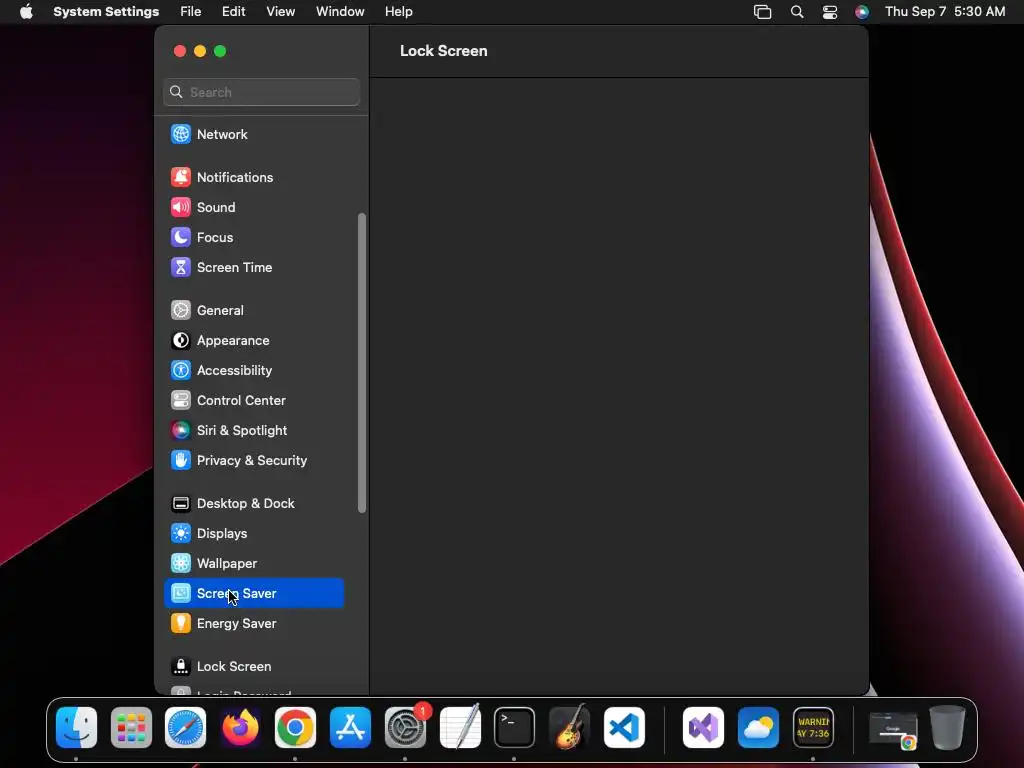This screenshot has height=768, width=1024.
Task: Launch Google Chrome from the Dock
Action: pos(295,728)
